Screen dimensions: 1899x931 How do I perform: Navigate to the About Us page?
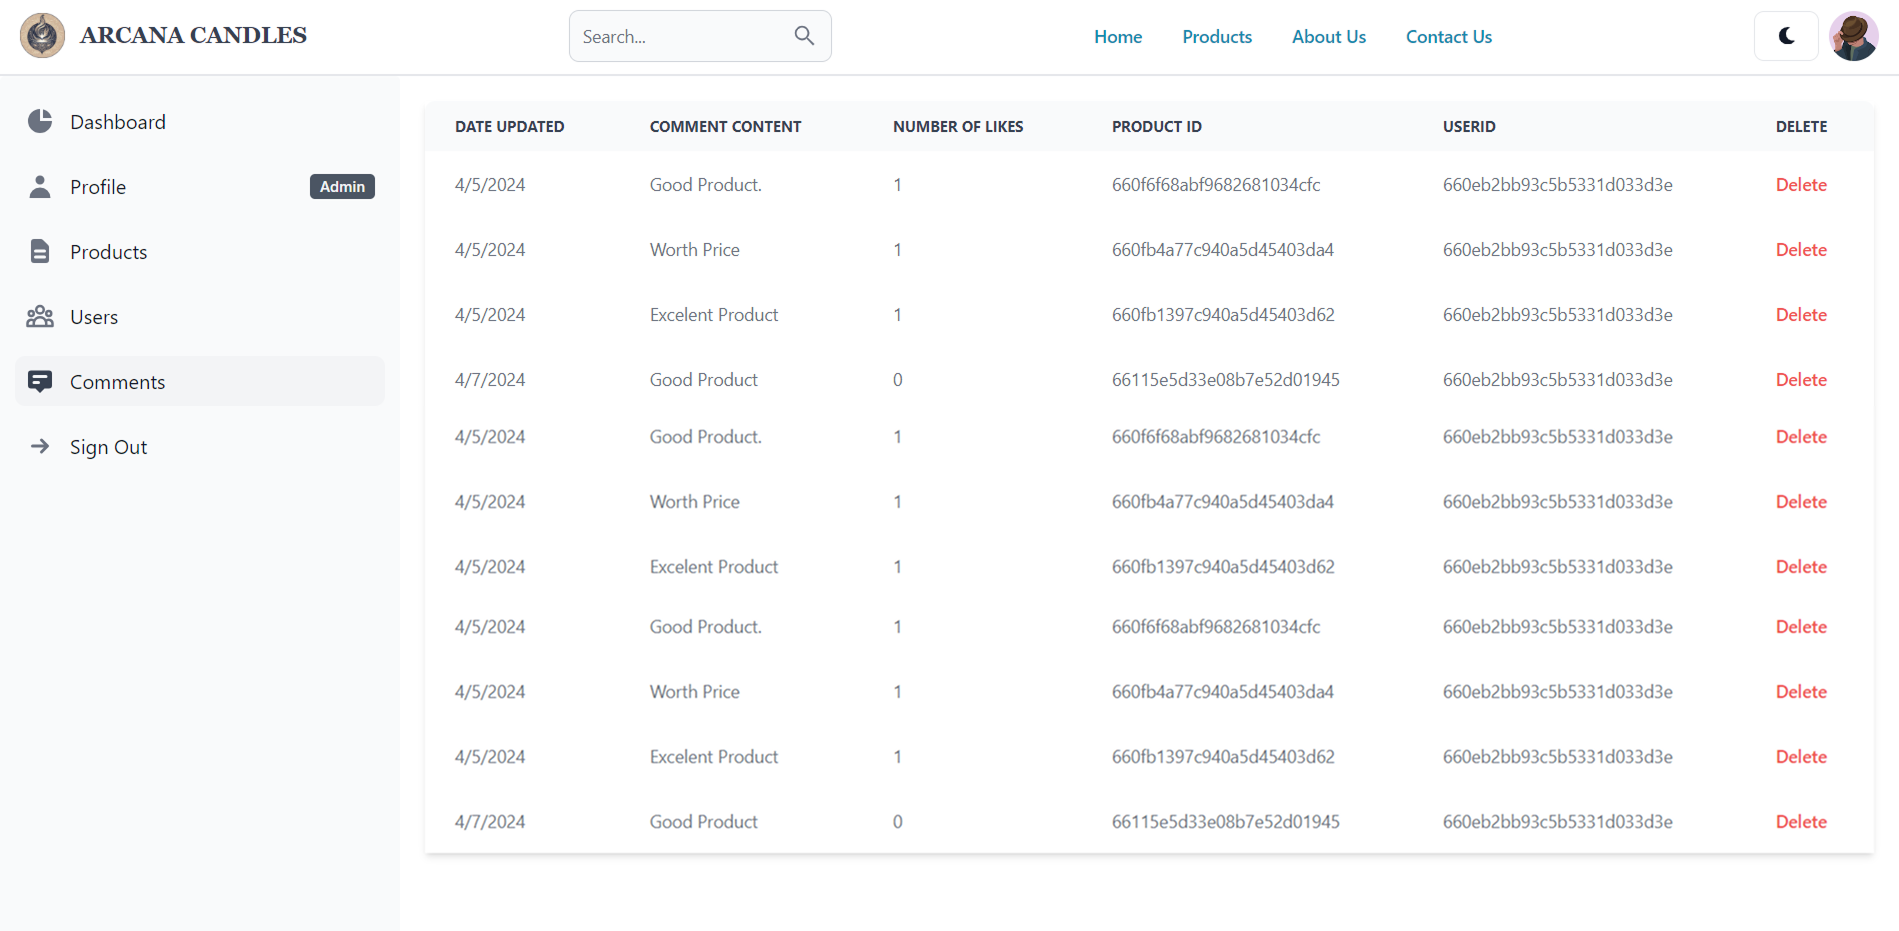click(1328, 37)
